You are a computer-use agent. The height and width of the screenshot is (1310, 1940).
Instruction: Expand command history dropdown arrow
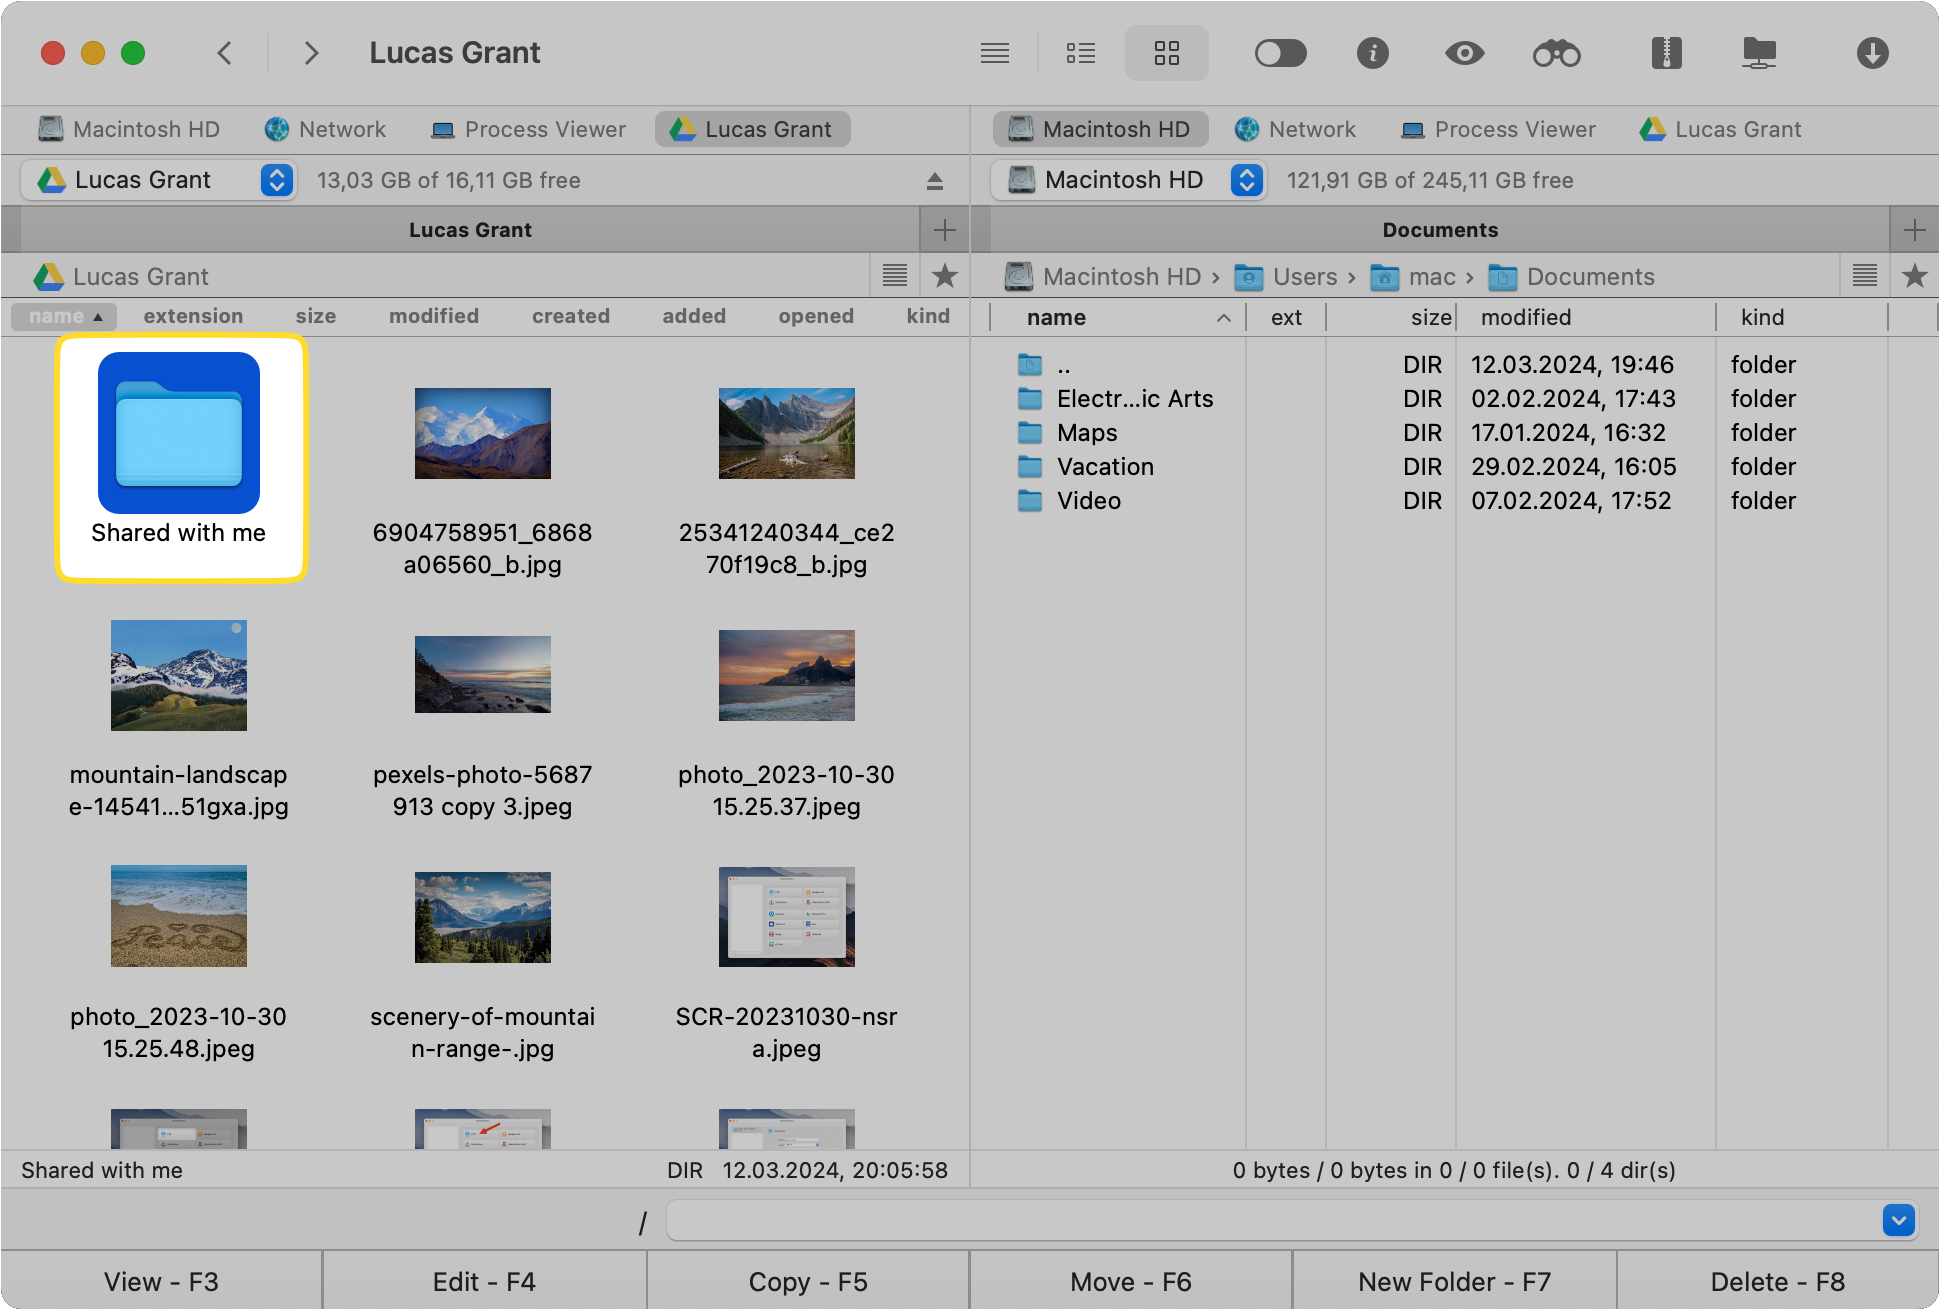[1898, 1221]
